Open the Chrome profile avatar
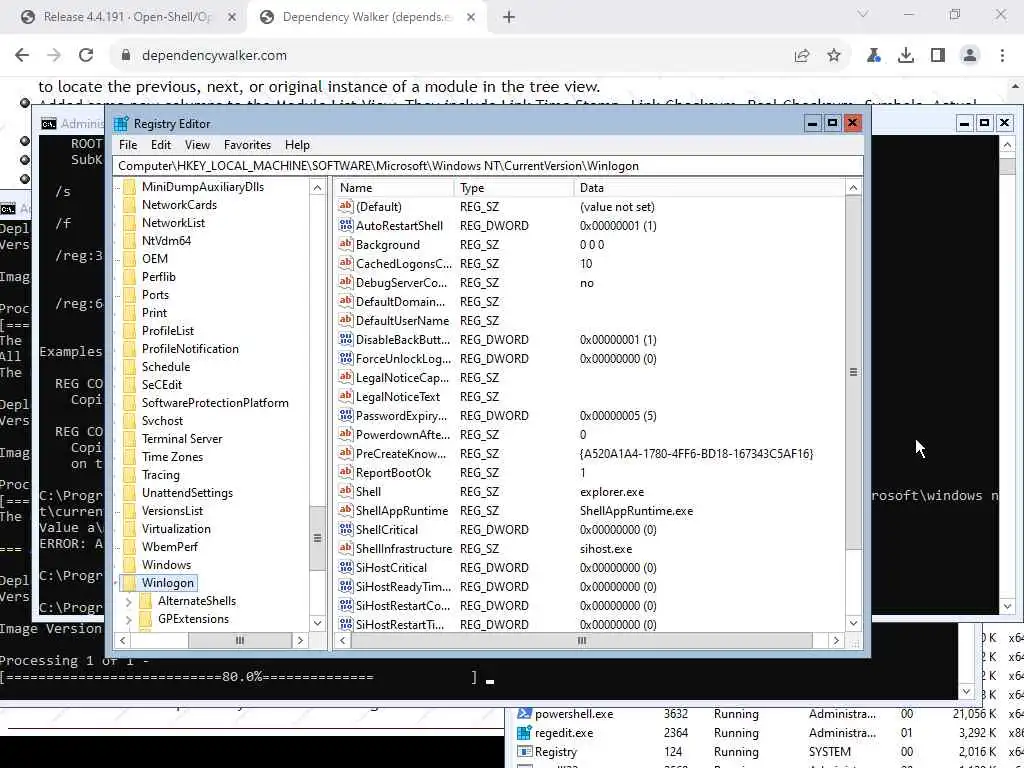The image size is (1024, 768). point(970,56)
